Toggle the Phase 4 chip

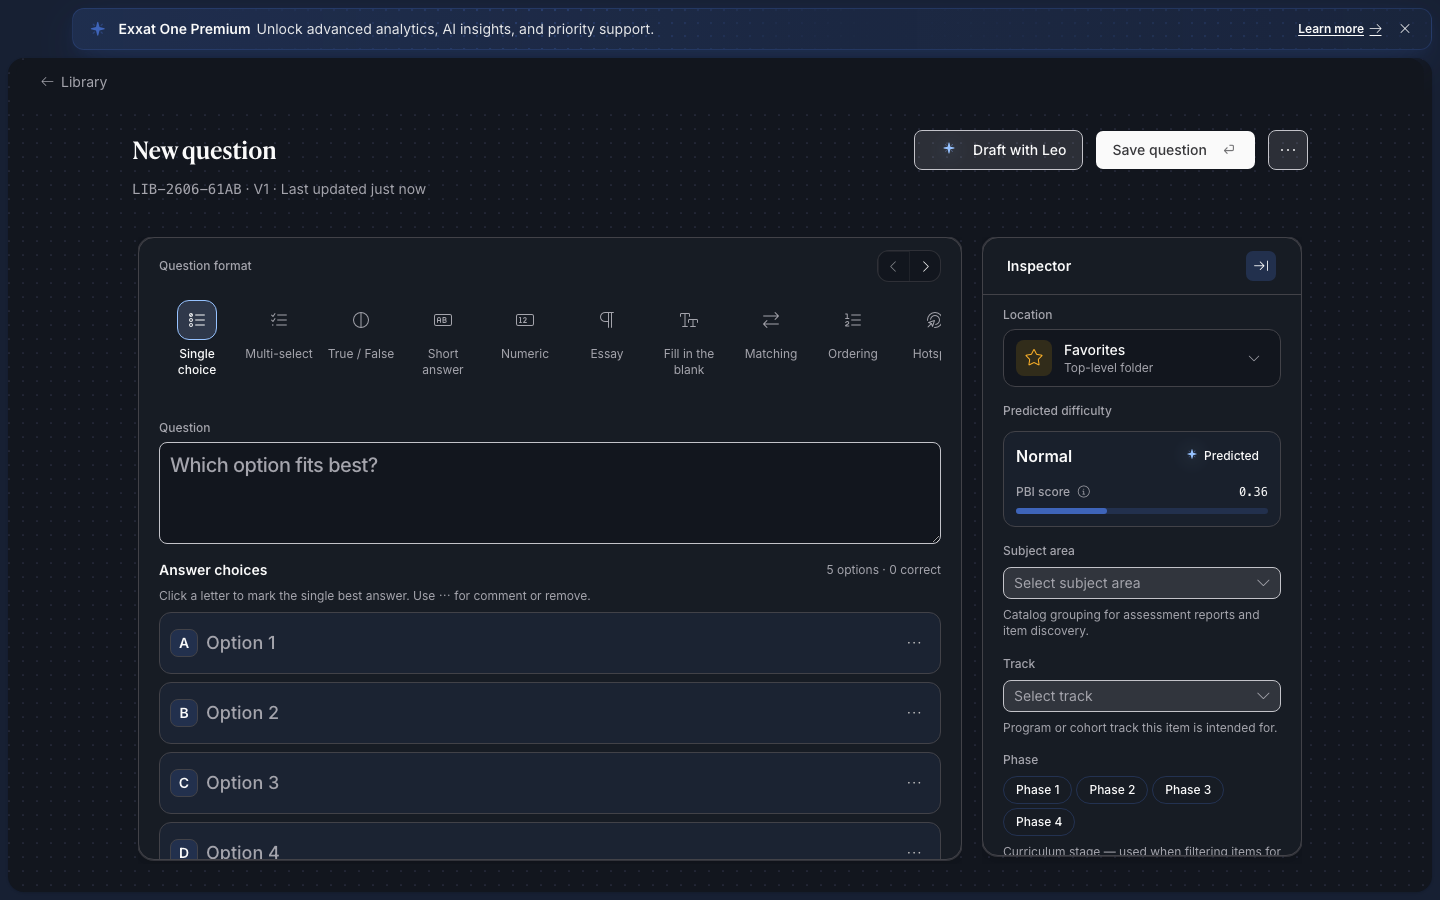pyautogui.click(x=1039, y=822)
